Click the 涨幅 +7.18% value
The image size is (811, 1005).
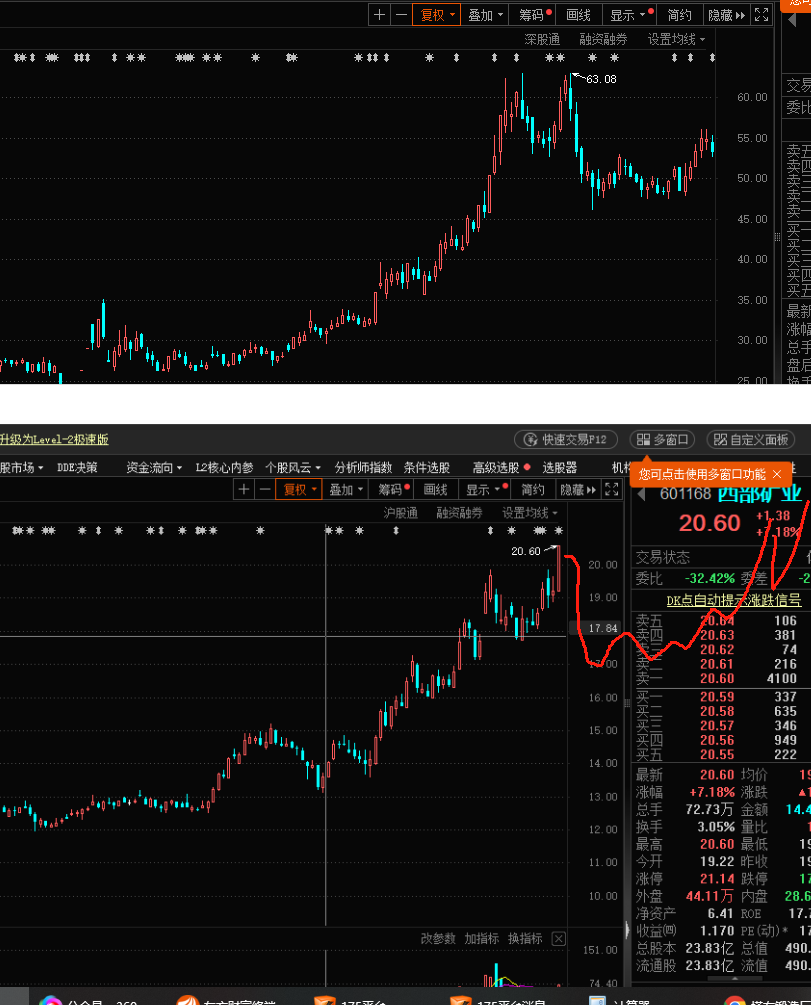(x=712, y=792)
